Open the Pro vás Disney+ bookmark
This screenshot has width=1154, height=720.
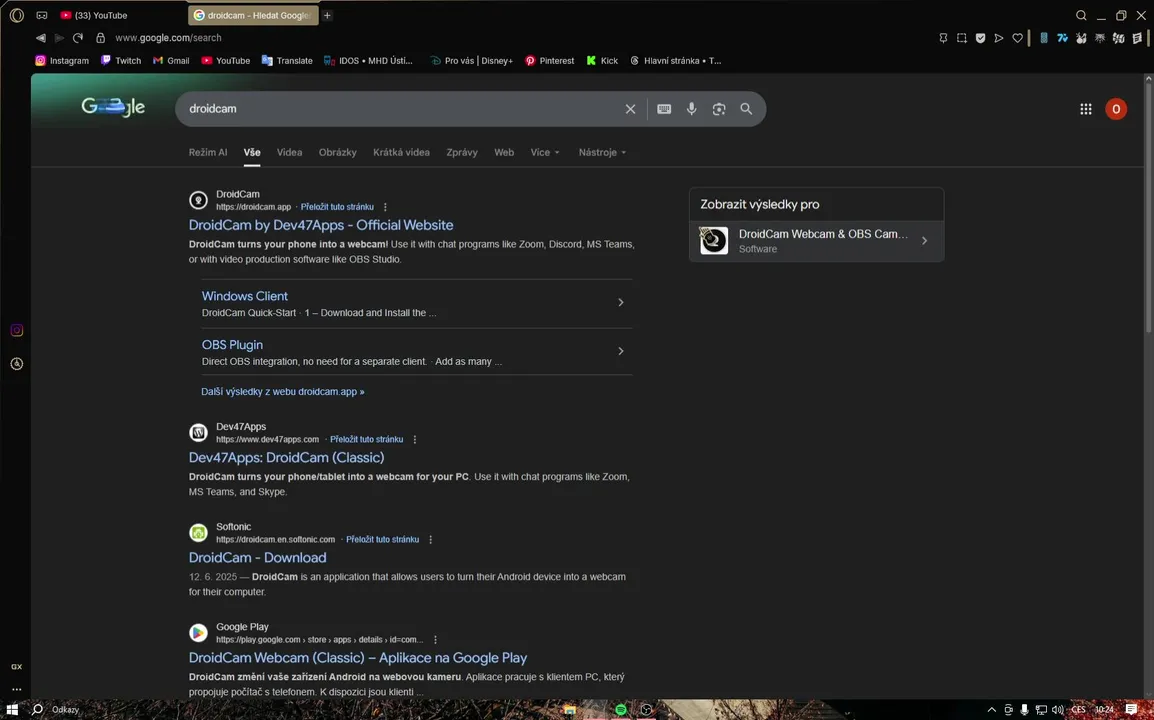(x=472, y=60)
